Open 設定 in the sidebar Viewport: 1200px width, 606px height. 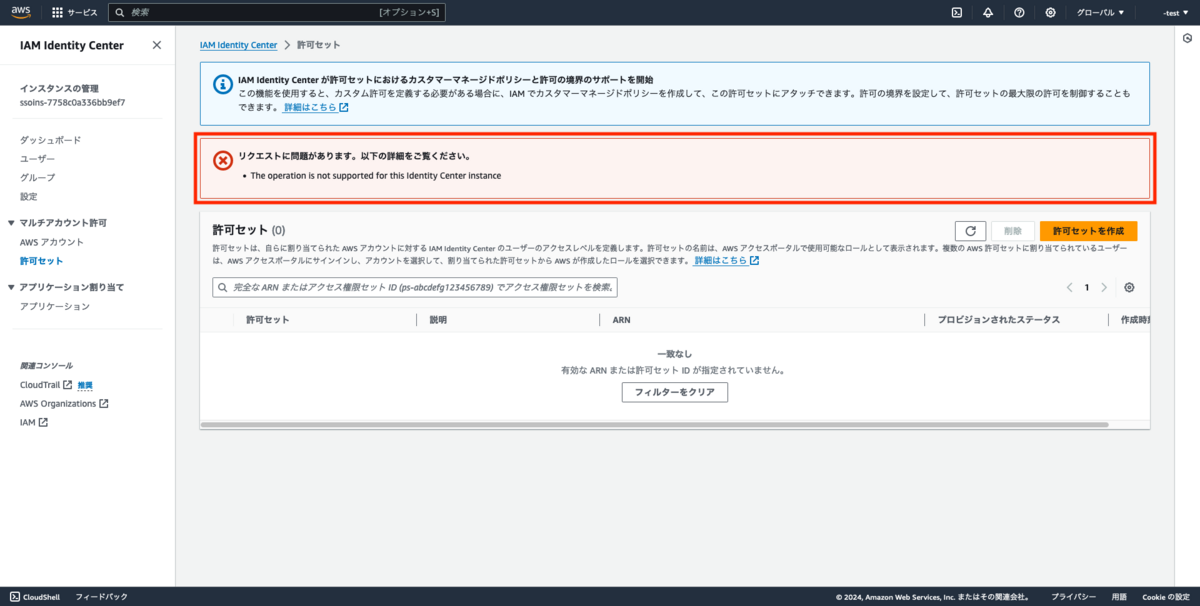29,196
